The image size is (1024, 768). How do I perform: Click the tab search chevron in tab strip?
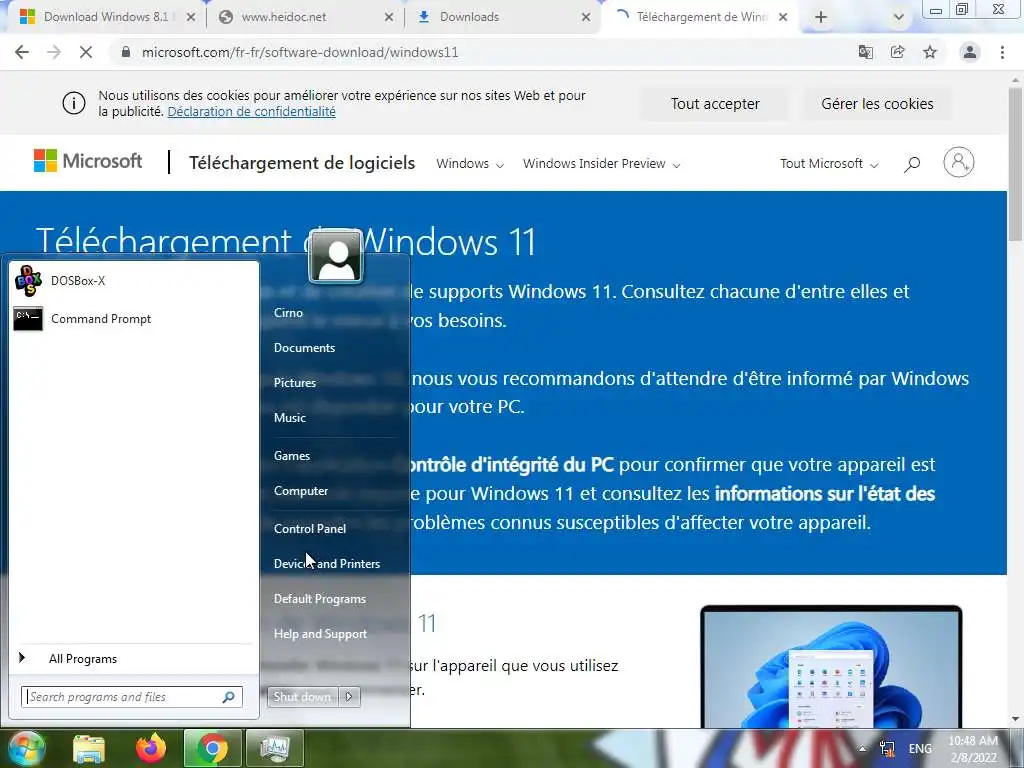coord(899,17)
